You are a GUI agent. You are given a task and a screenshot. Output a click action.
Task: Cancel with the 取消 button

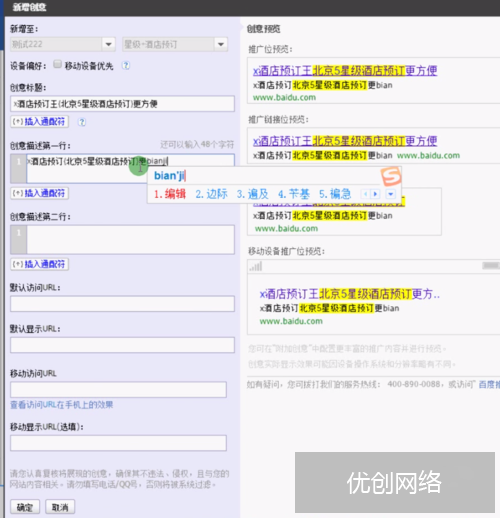click(x=60, y=507)
